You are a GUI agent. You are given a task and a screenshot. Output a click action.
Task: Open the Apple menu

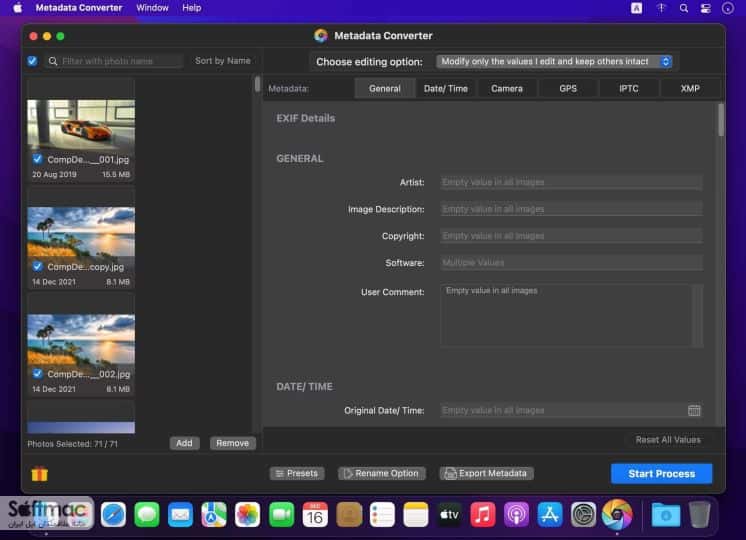click(x=18, y=8)
